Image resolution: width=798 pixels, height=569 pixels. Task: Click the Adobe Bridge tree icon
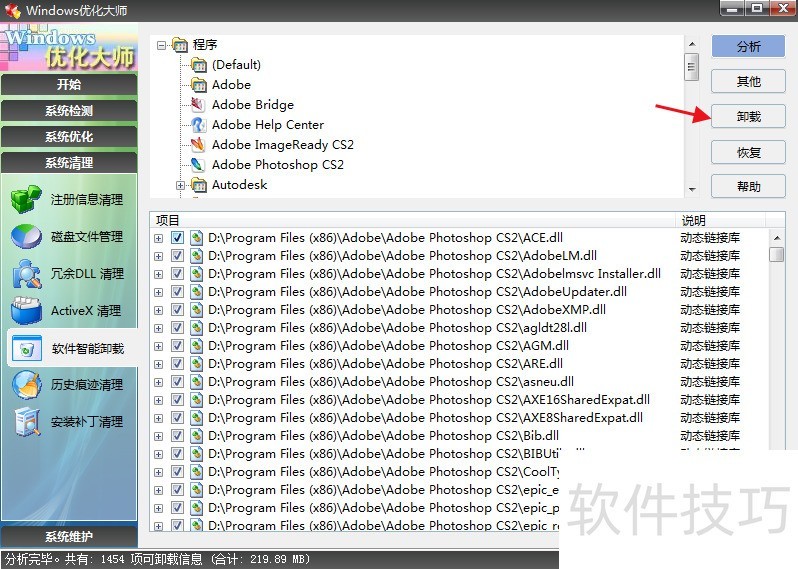point(198,105)
